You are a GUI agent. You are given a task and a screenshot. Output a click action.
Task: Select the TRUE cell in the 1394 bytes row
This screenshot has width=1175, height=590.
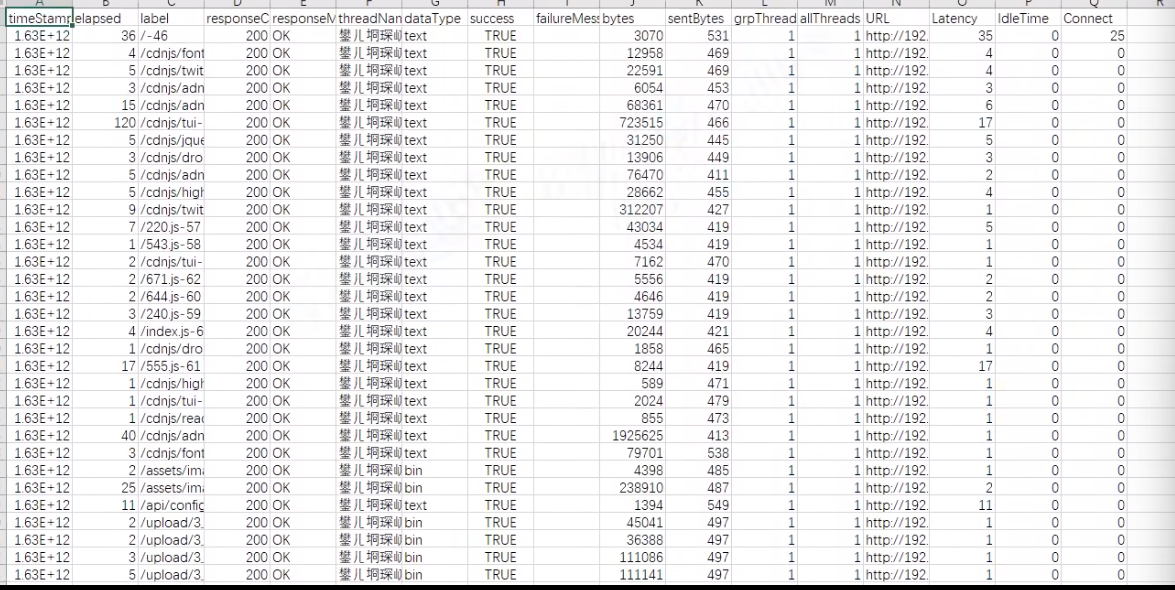click(x=501, y=505)
